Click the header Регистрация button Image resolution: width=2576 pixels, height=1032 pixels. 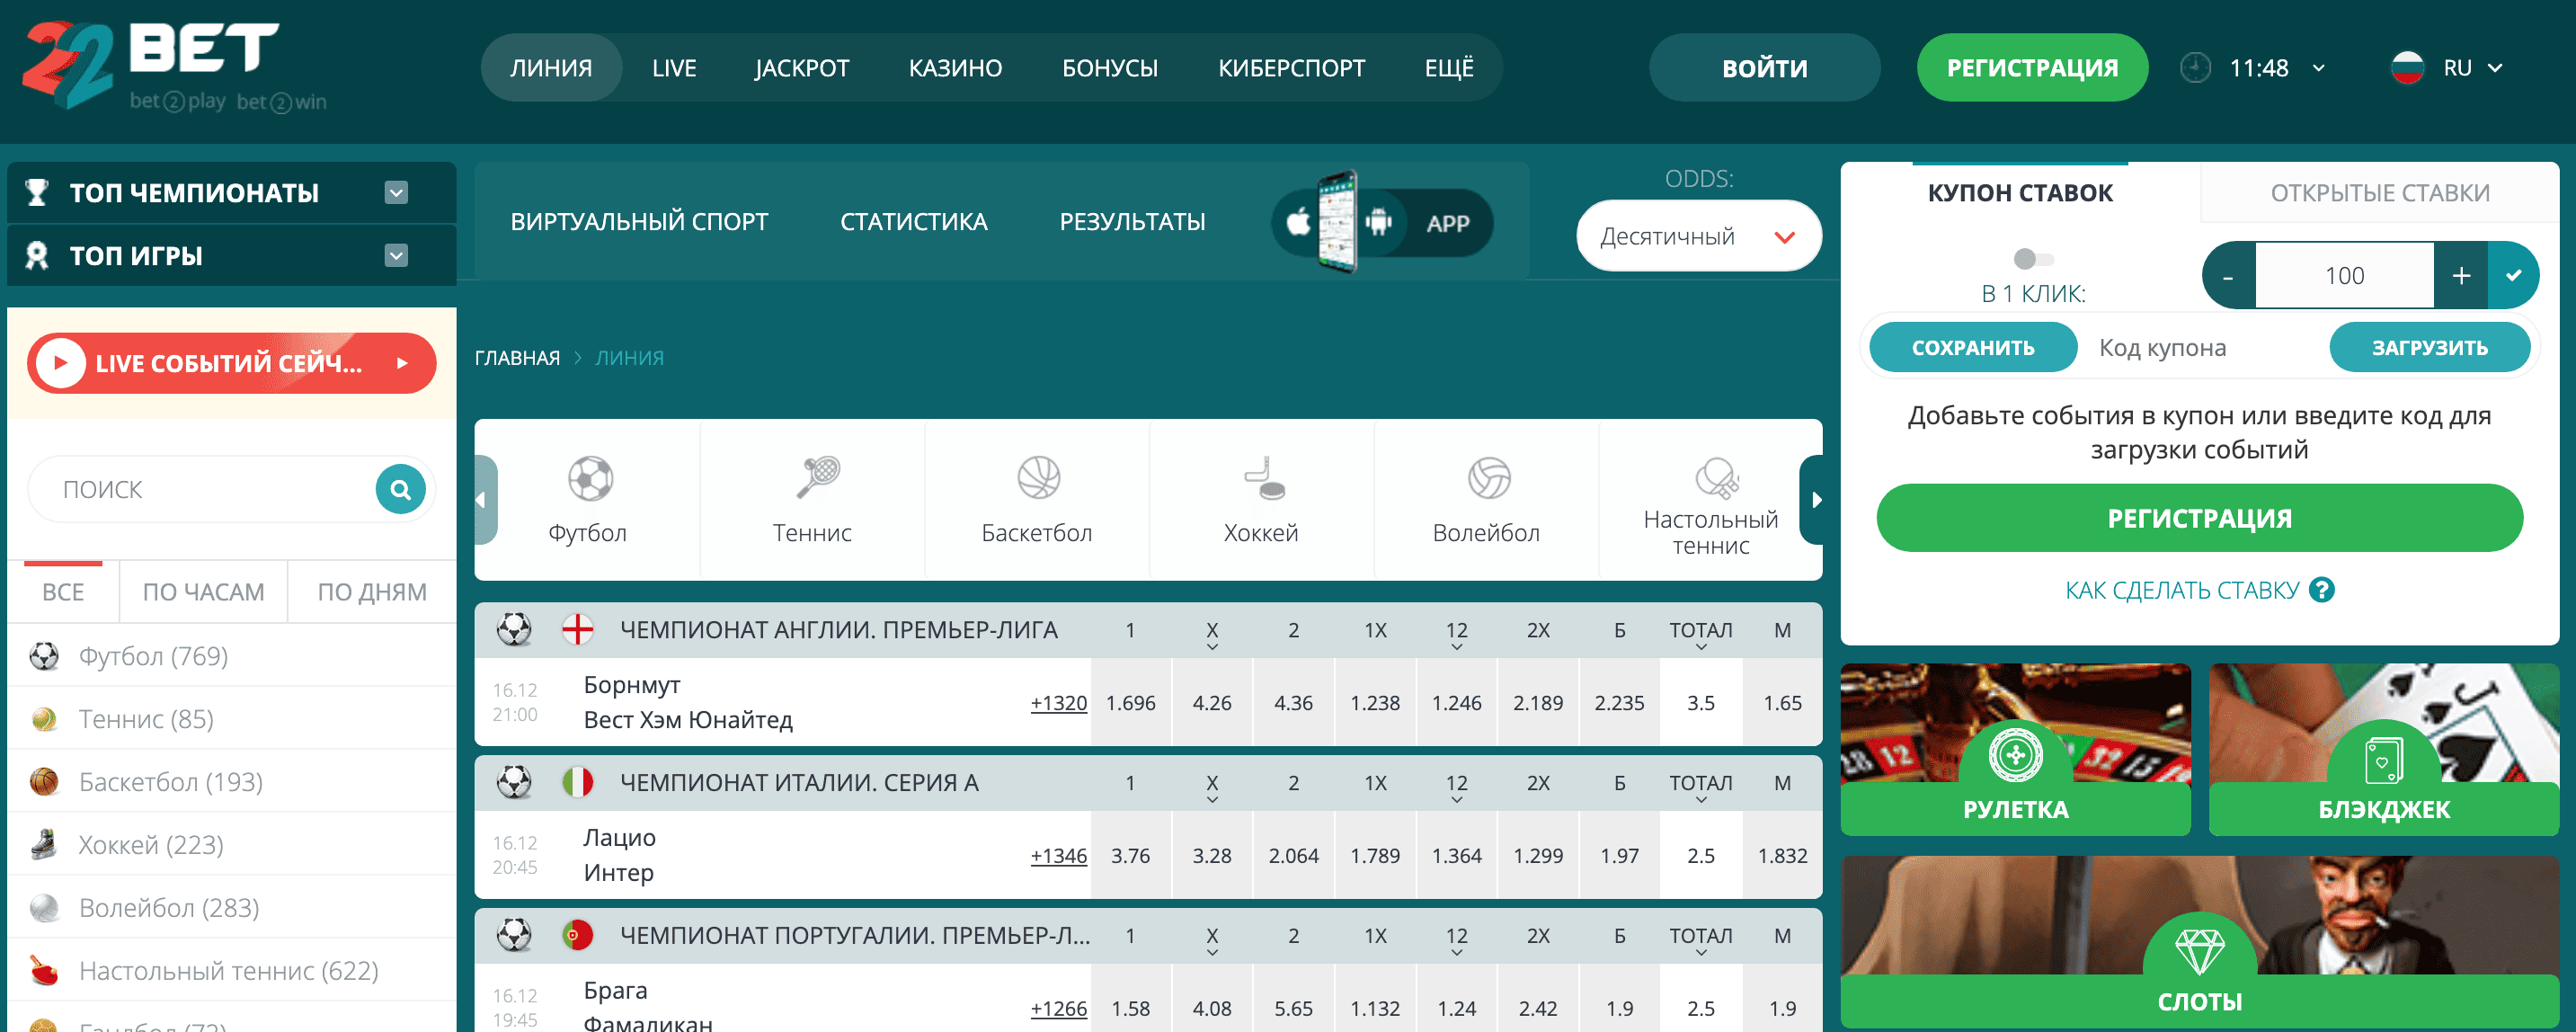point(2032,68)
